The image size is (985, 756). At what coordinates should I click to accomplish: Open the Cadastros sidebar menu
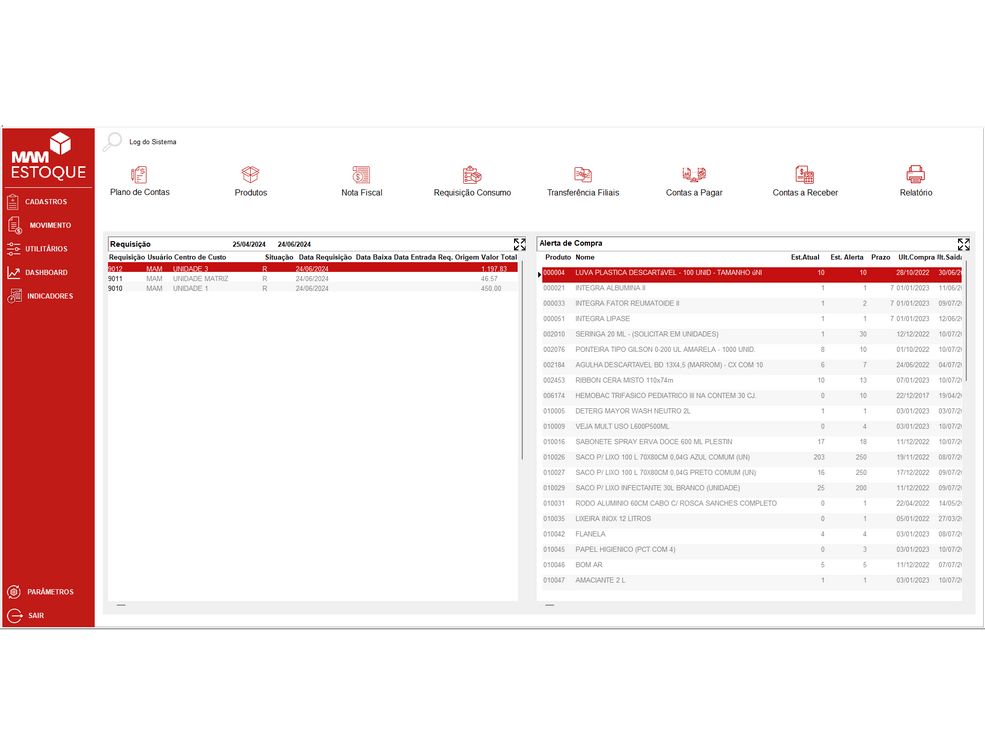(46, 202)
